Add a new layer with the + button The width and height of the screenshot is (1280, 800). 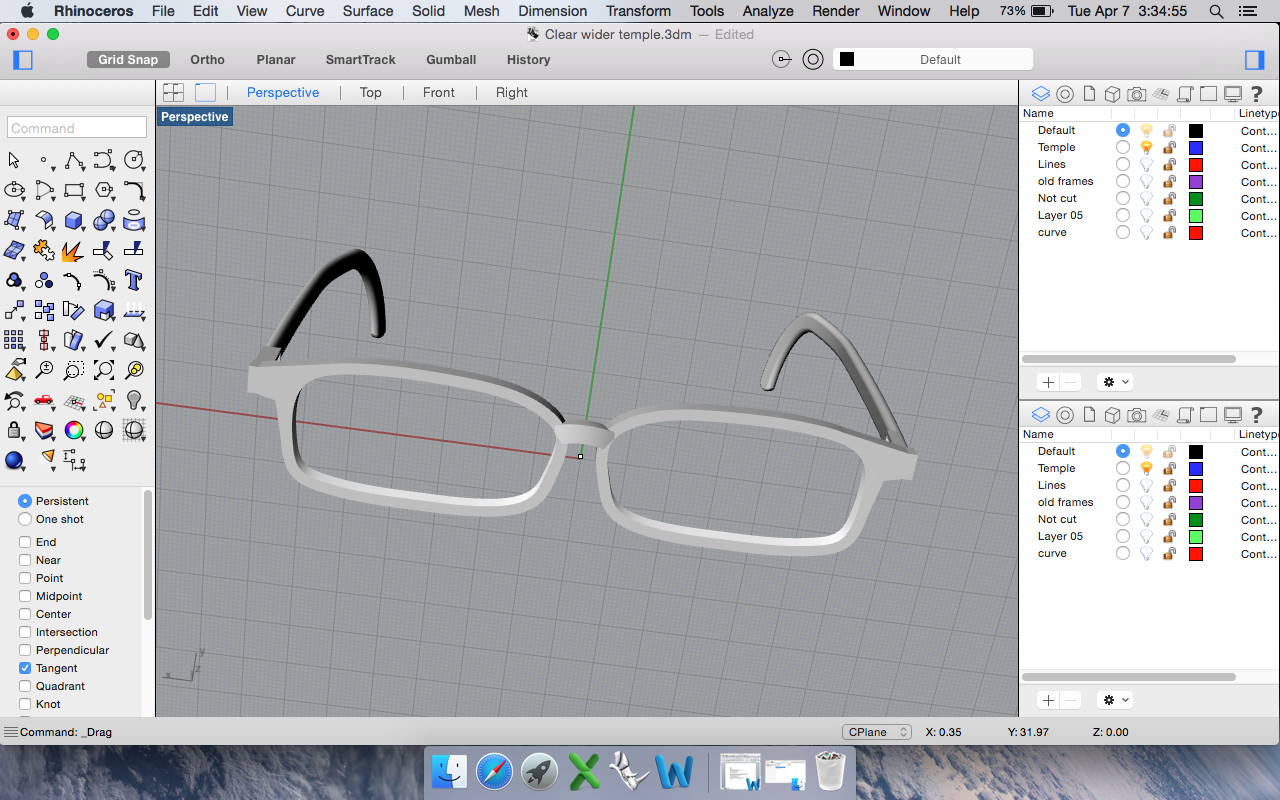pyautogui.click(x=1047, y=382)
